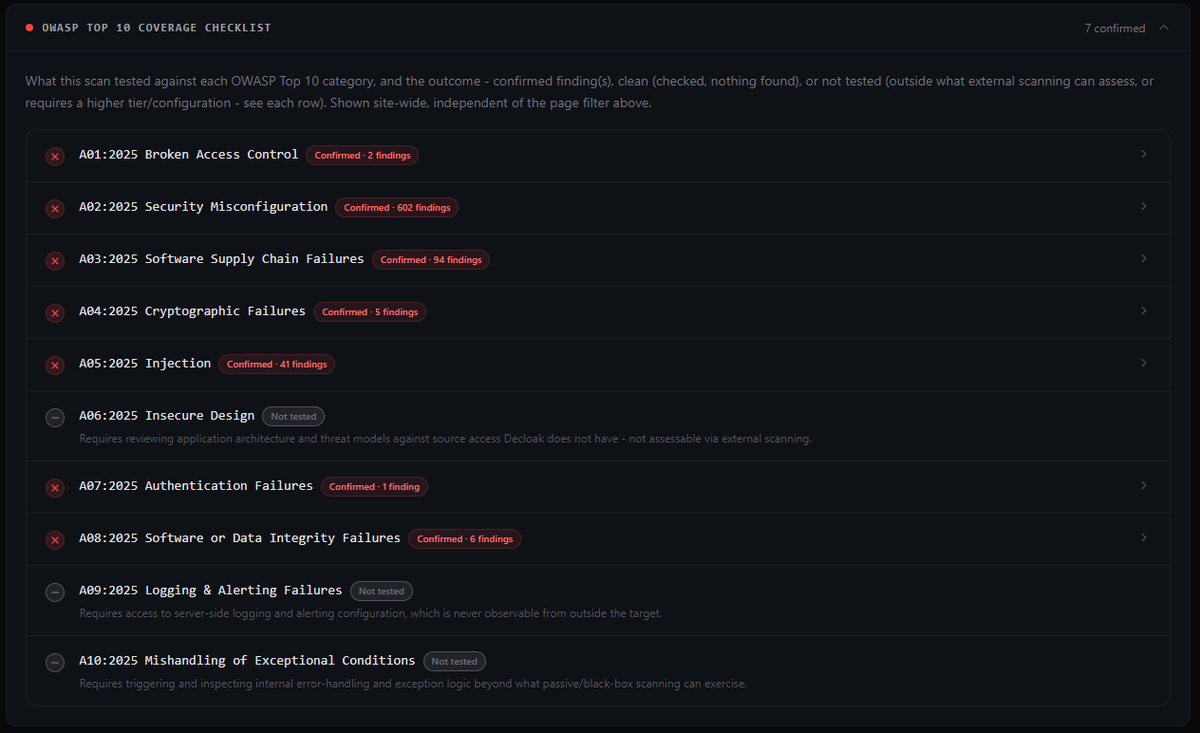The image size is (1200, 733).
Task: Expand the A05:2025 Injection row chevron
Action: coord(1144,363)
